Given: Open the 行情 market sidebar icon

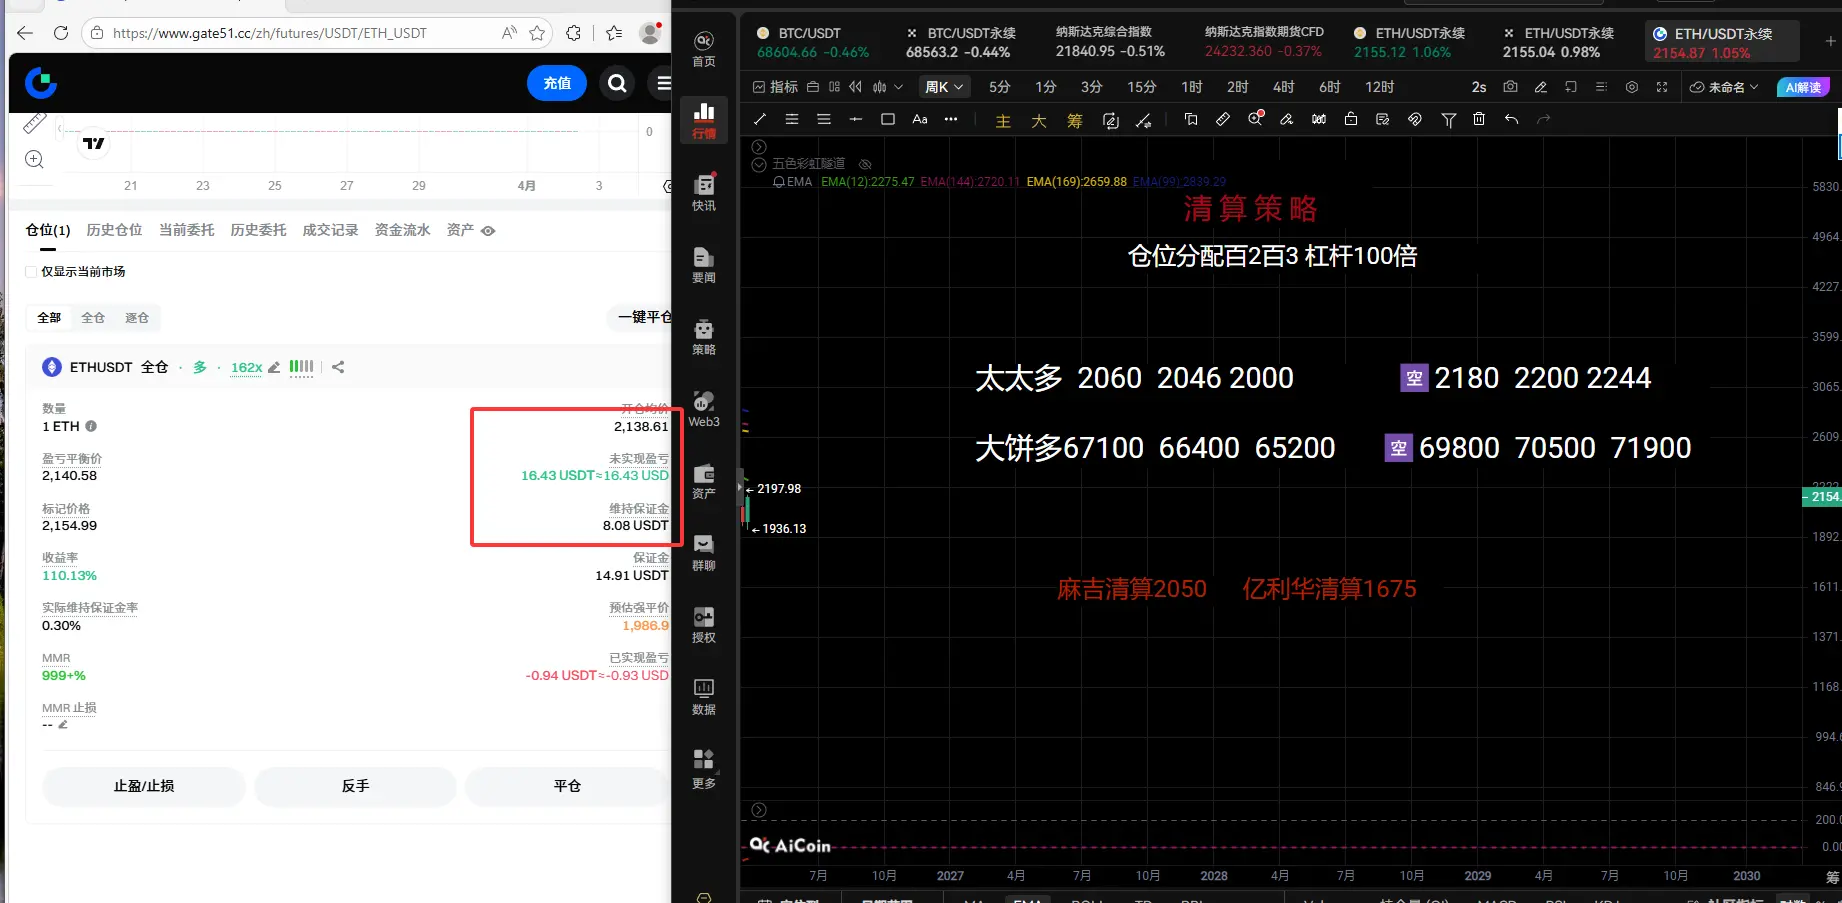Looking at the screenshot, I should pyautogui.click(x=704, y=121).
